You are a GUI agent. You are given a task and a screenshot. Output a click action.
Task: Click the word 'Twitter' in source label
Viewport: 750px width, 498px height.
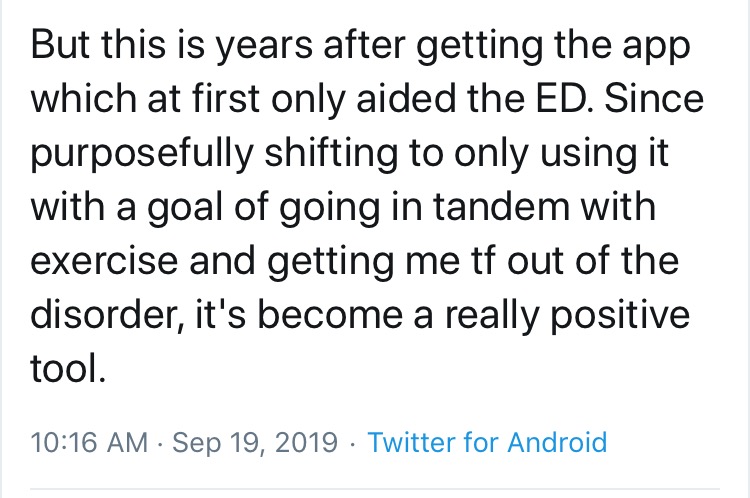click(x=411, y=442)
